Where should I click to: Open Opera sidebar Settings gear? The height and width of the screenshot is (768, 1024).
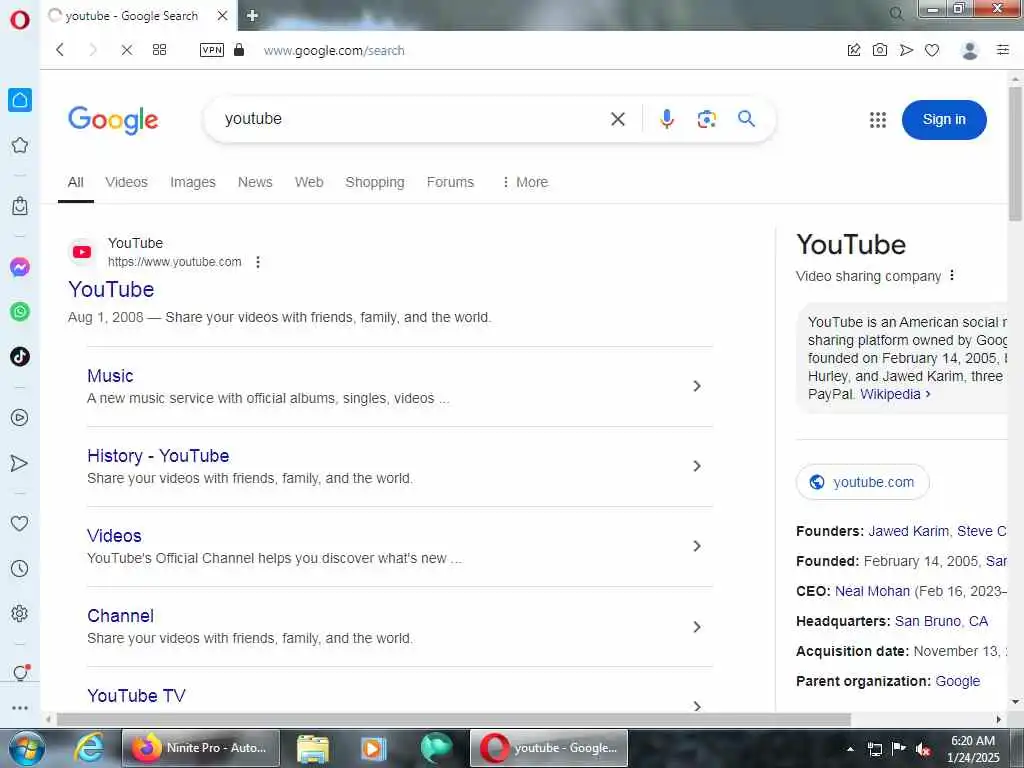point(20,613)
